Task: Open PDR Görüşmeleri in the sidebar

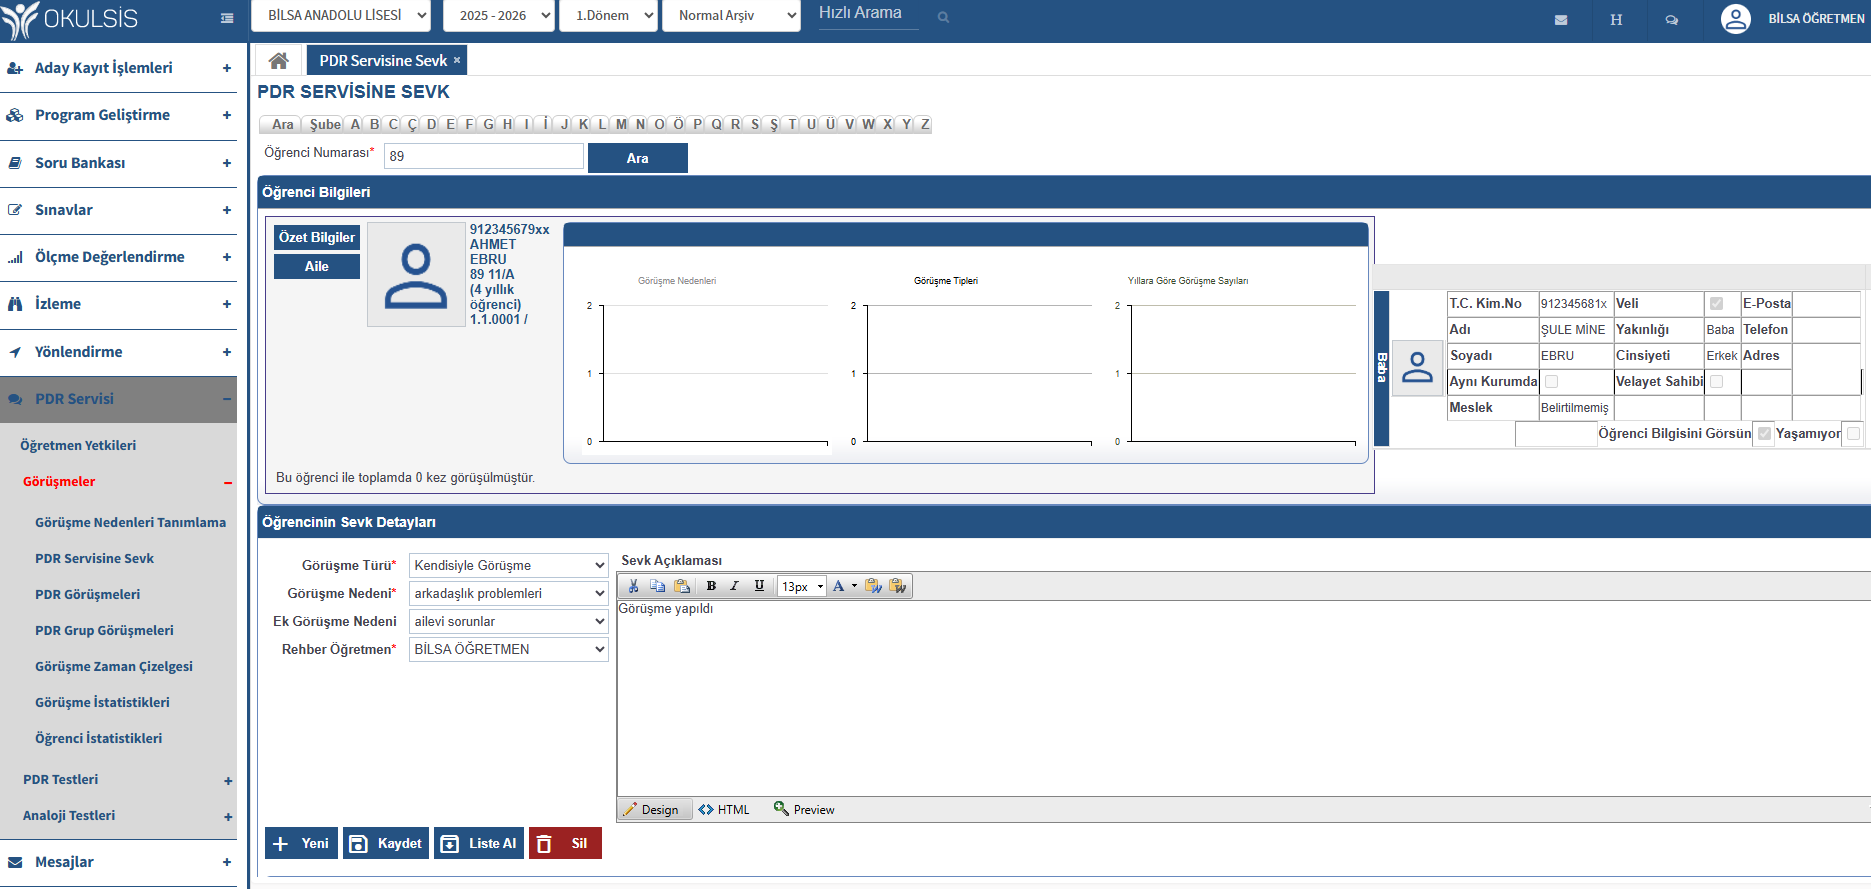Action: point(87,594)
